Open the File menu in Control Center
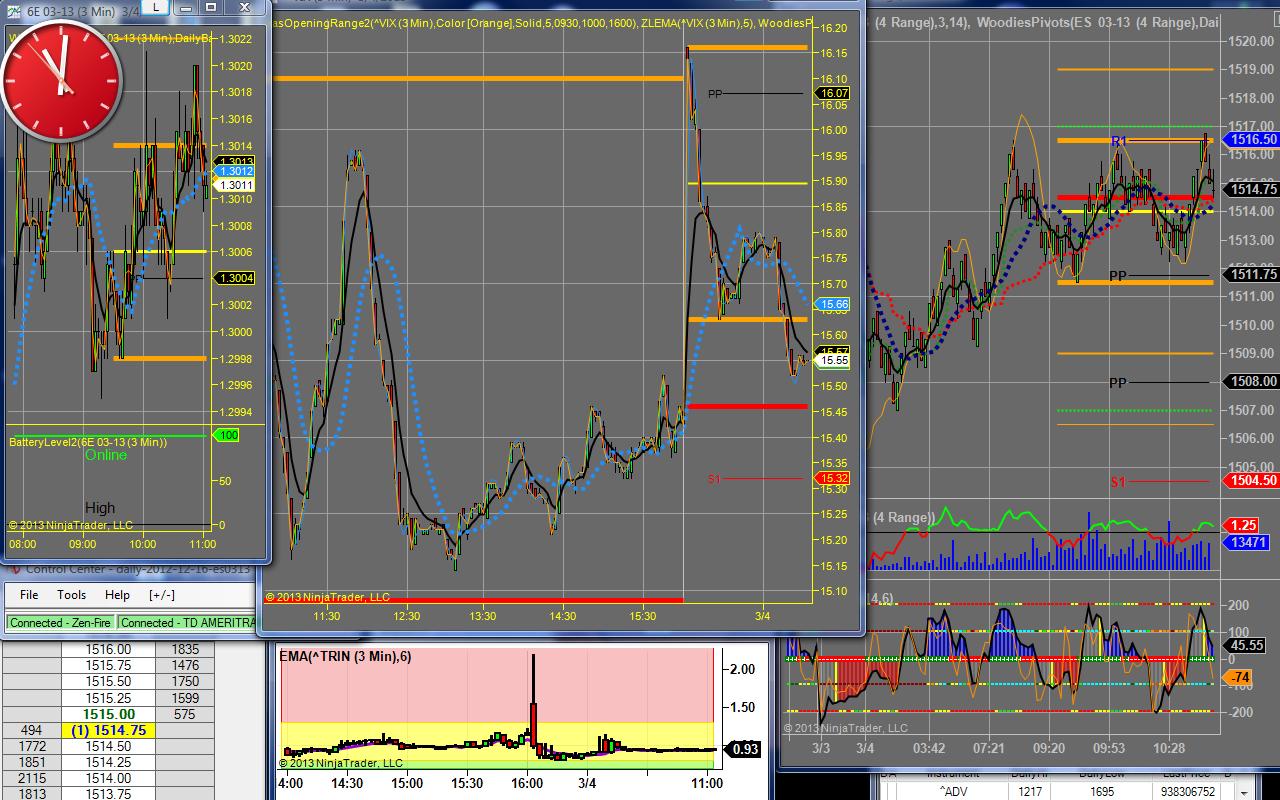Image resolution: width=1280 pixels, height=800 pixels. click(x=29, y=594)
